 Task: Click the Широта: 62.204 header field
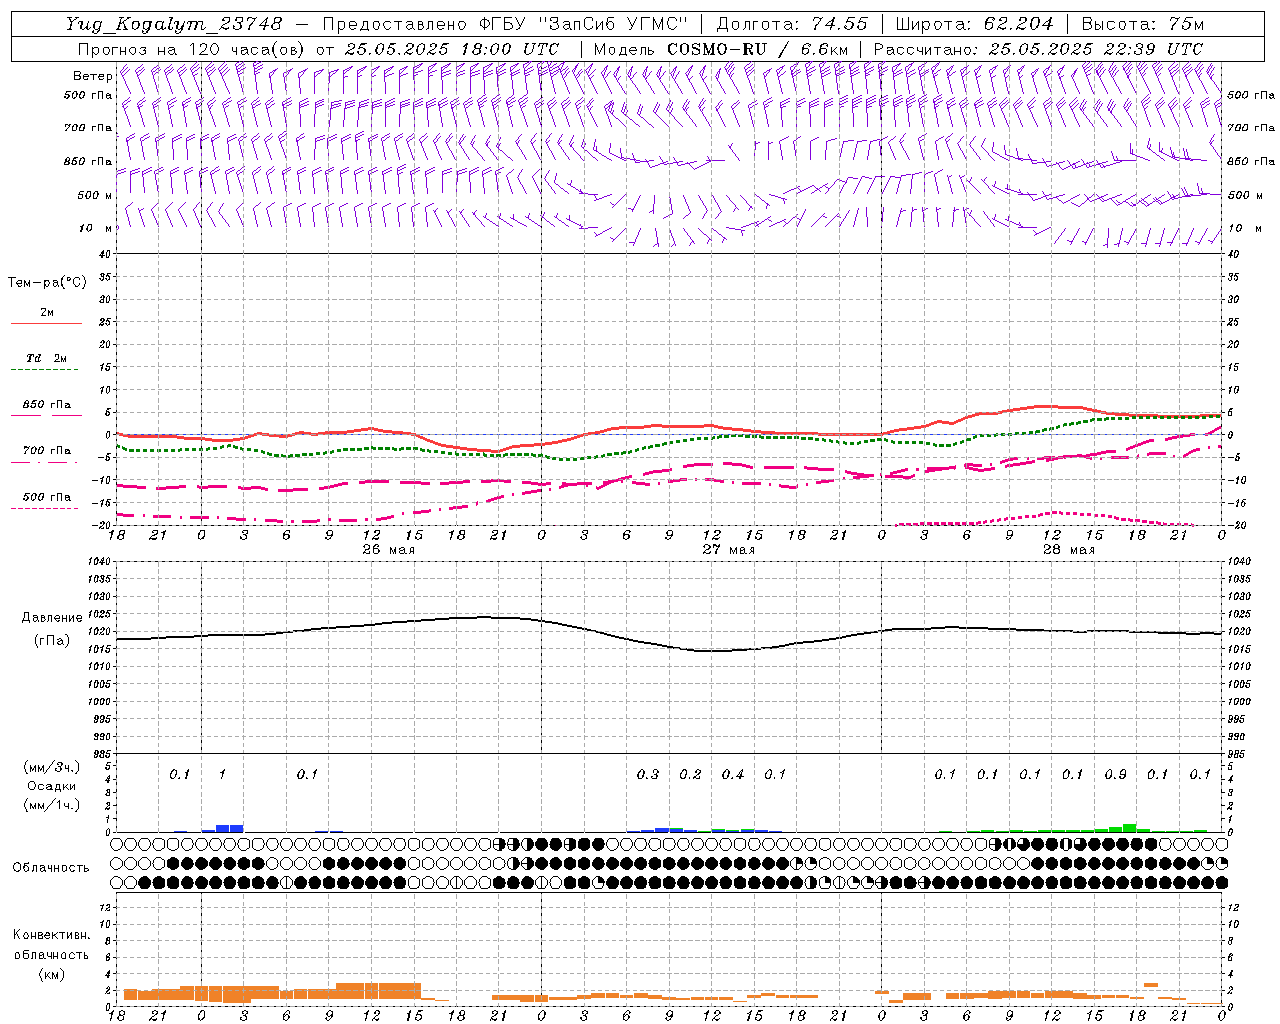tap(974, 24)
